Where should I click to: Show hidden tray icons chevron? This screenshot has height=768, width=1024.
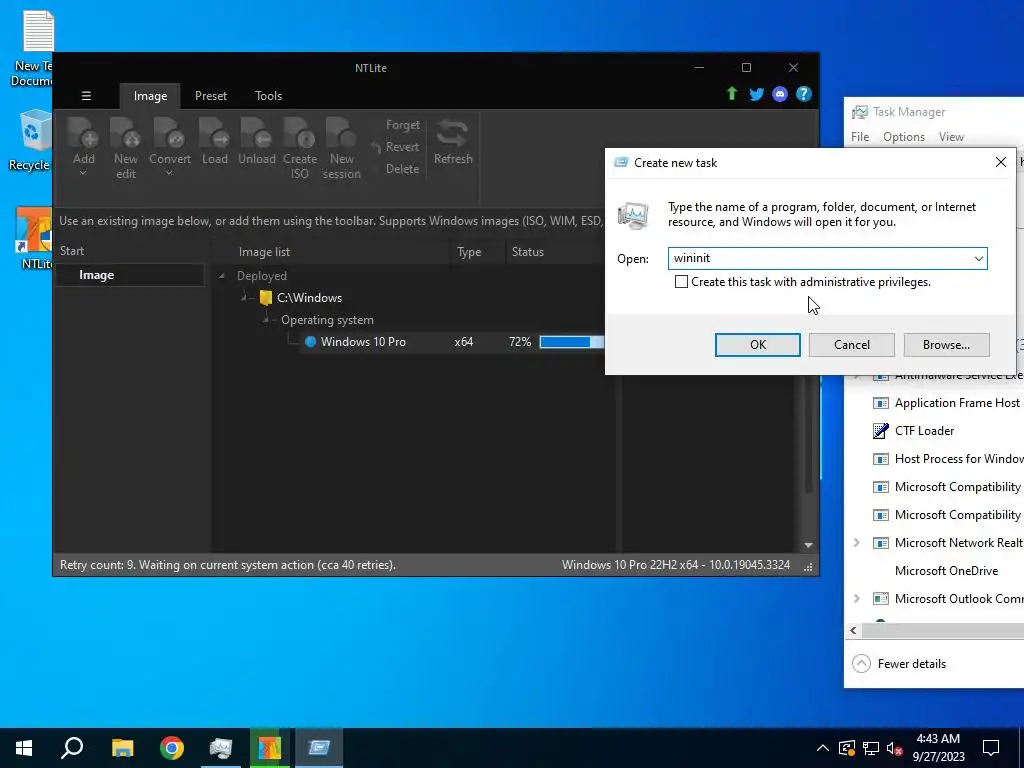pos(823,748)
